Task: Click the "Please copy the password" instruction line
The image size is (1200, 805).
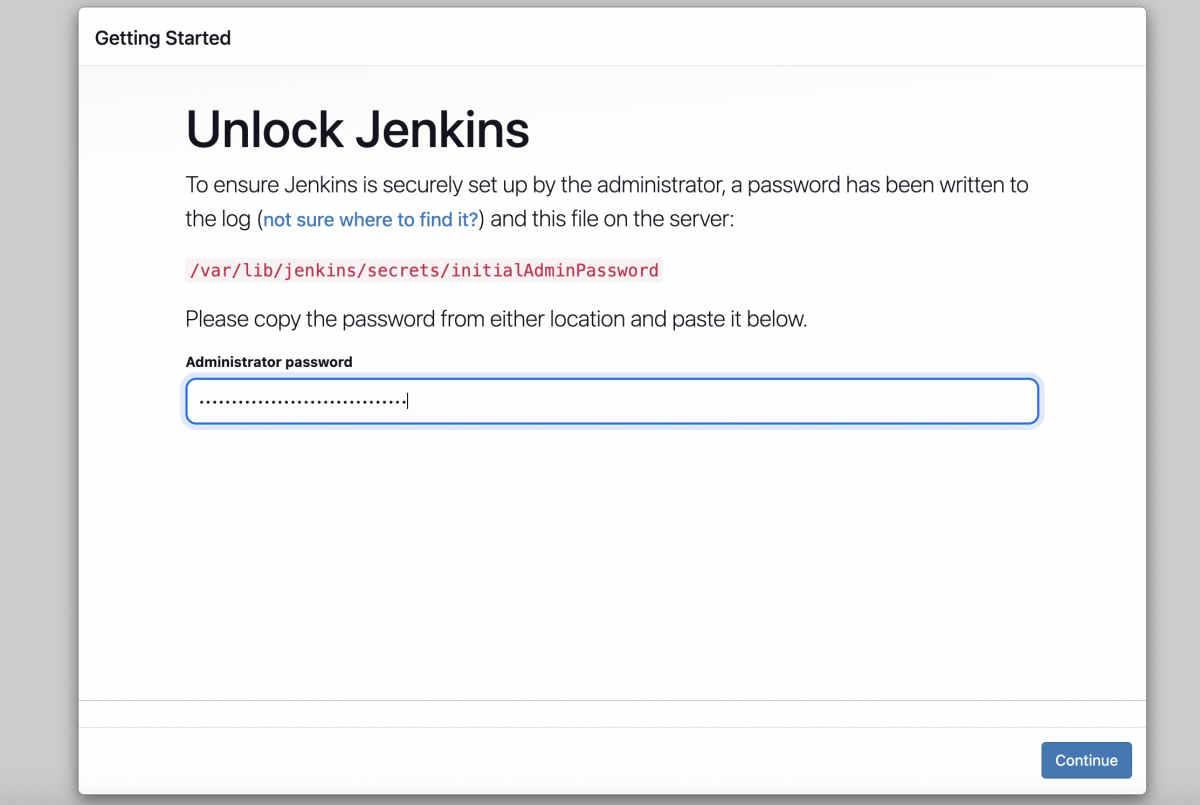Action: tap(496, 320)
